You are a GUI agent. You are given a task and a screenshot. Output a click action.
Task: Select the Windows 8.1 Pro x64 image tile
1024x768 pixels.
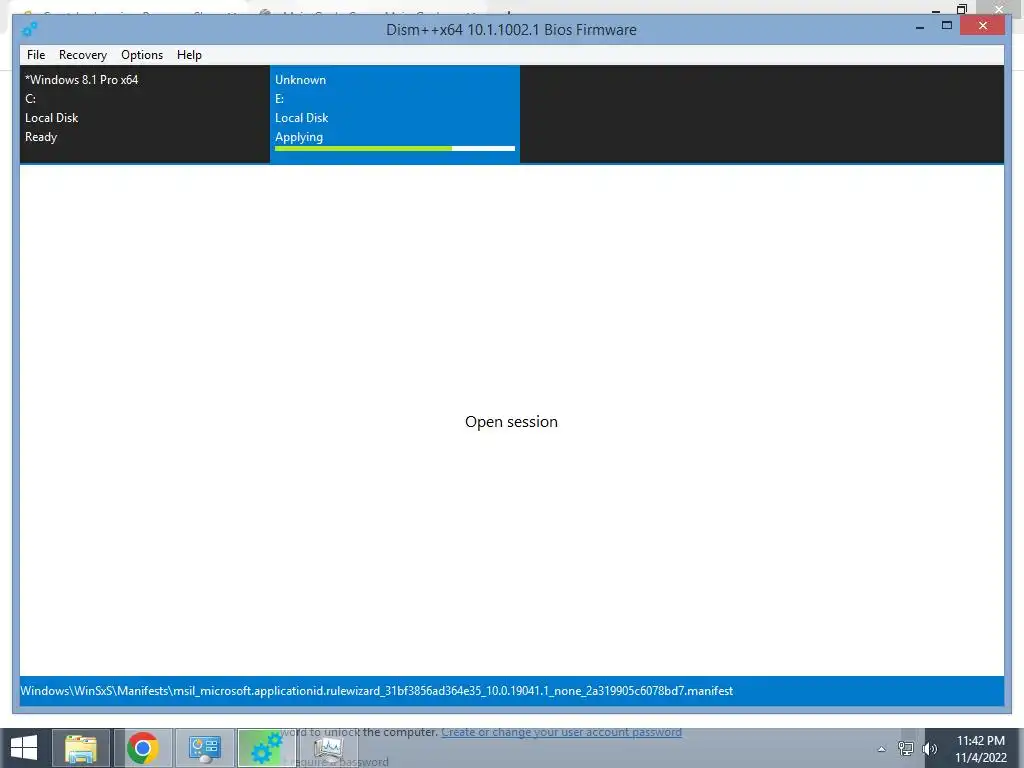click(x=144, y=114)
